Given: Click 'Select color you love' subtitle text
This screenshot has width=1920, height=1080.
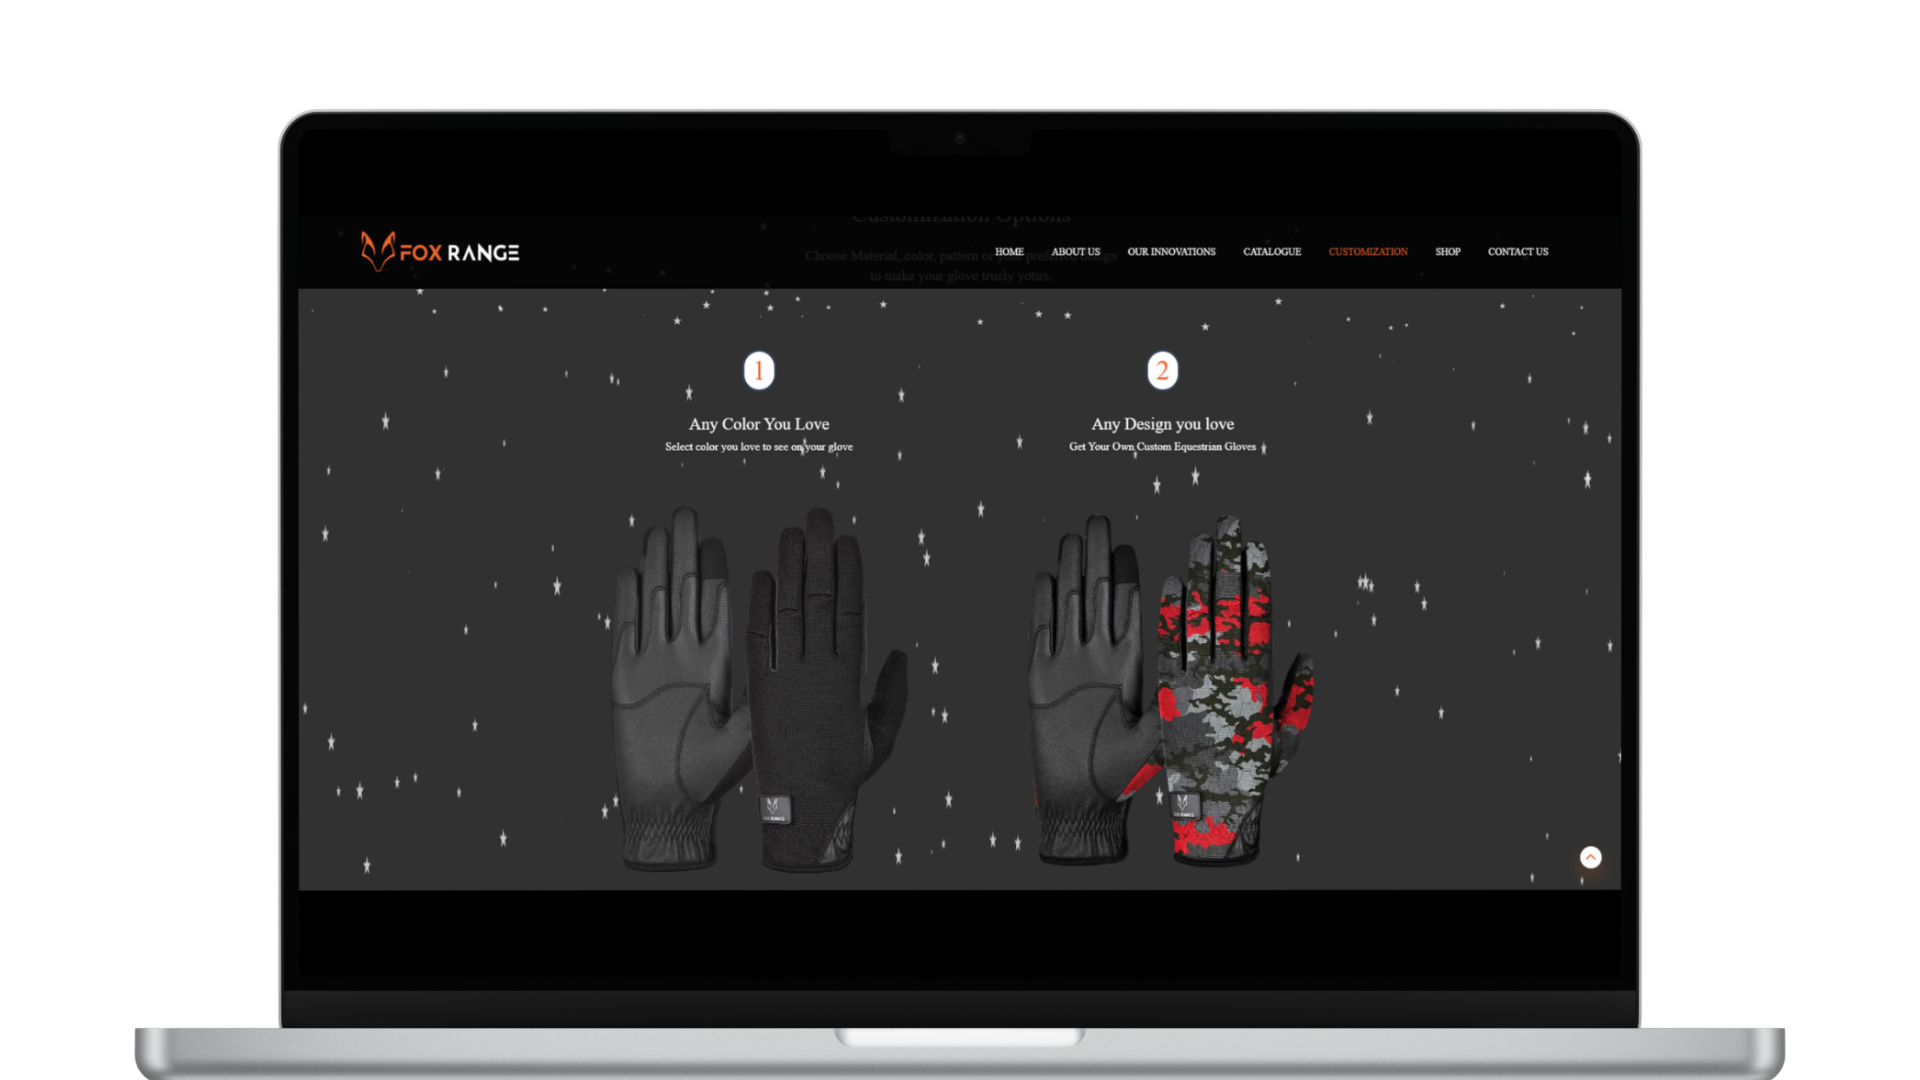Looking at the screenshot, I should (759, 447).
